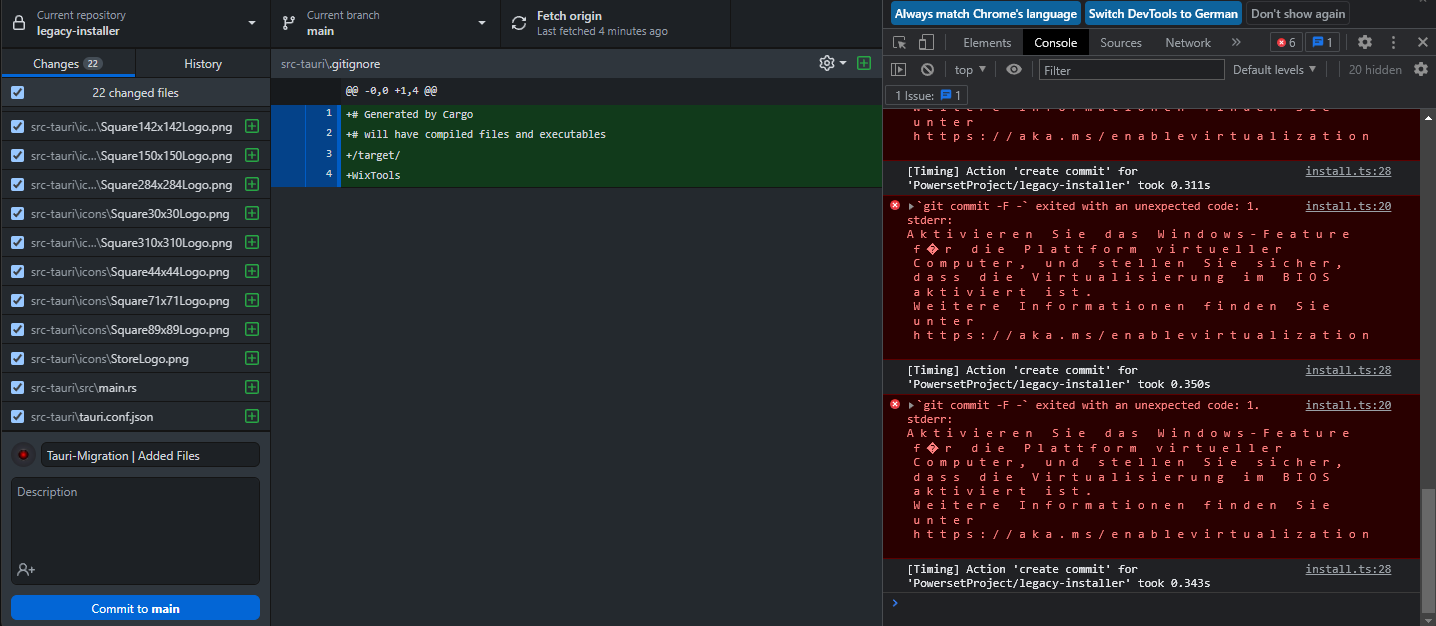Click the 1 issue message badge
The width and height of the screenshot is (1436, 626).
click(x=1323, y=42)
